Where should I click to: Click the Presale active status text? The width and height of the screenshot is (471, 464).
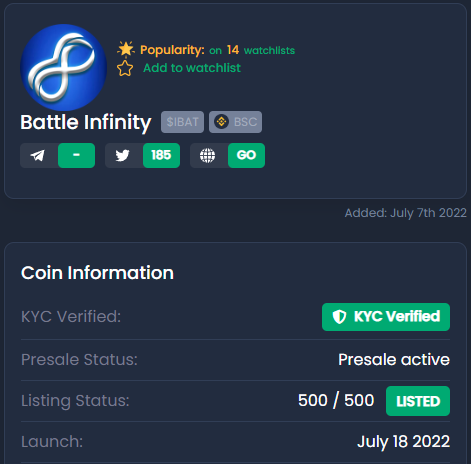tap(394, 360)
